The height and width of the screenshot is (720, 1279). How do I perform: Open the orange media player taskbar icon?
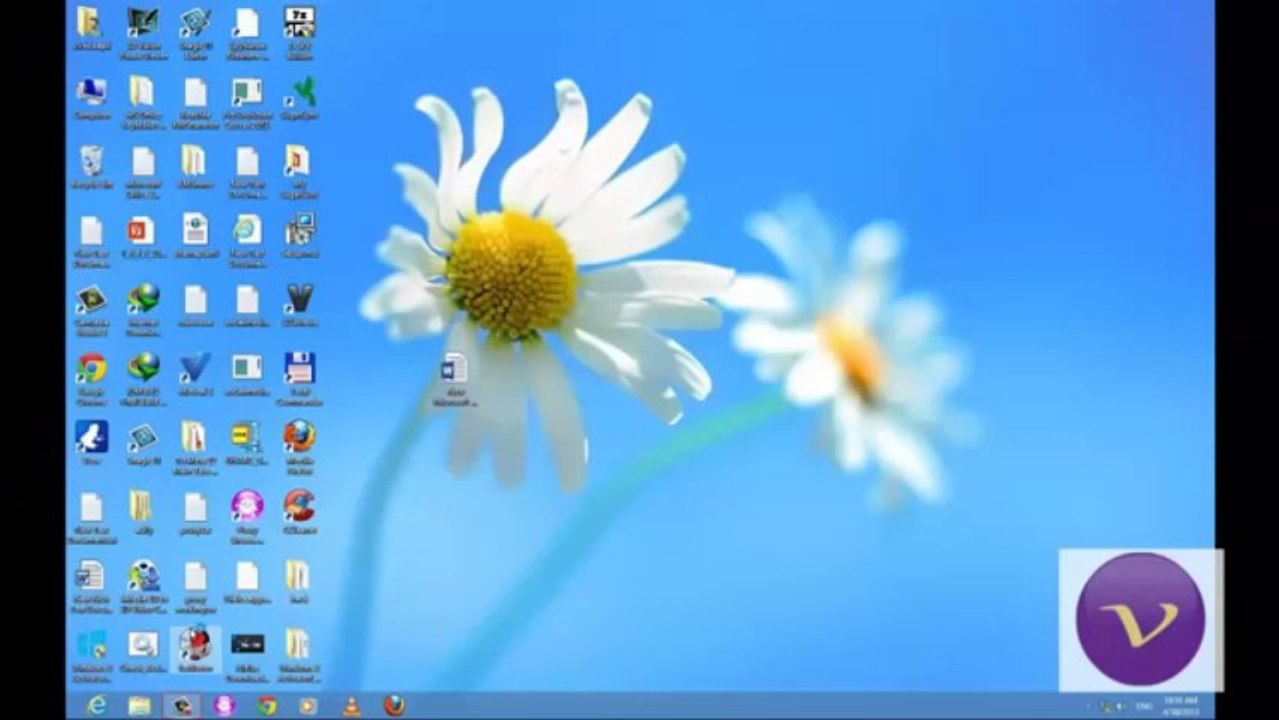pyautogui.click(x=308, y=706)
